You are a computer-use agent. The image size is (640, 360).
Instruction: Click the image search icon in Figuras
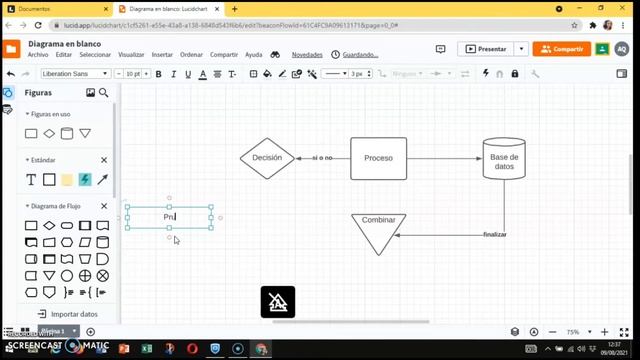tap(91, 93)
